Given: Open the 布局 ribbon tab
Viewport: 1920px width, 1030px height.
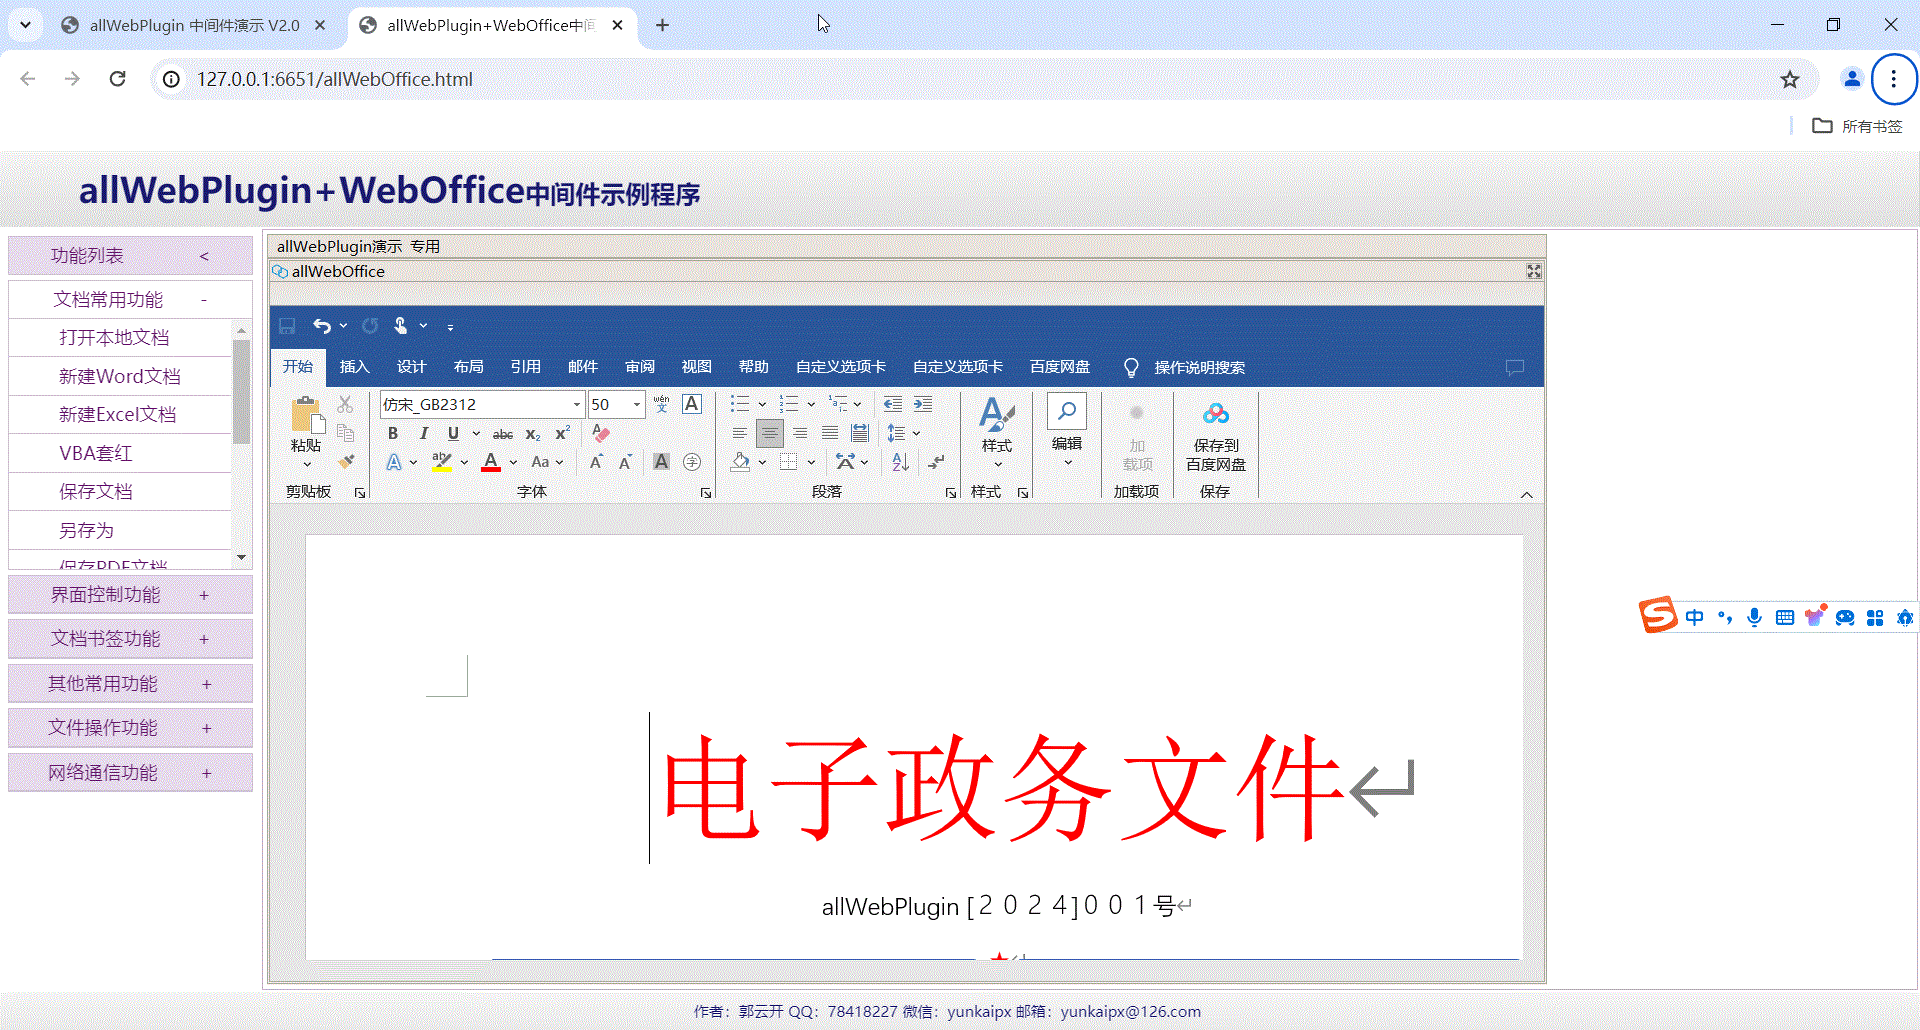Looking at the screenshot, I should tap(468, 367).
